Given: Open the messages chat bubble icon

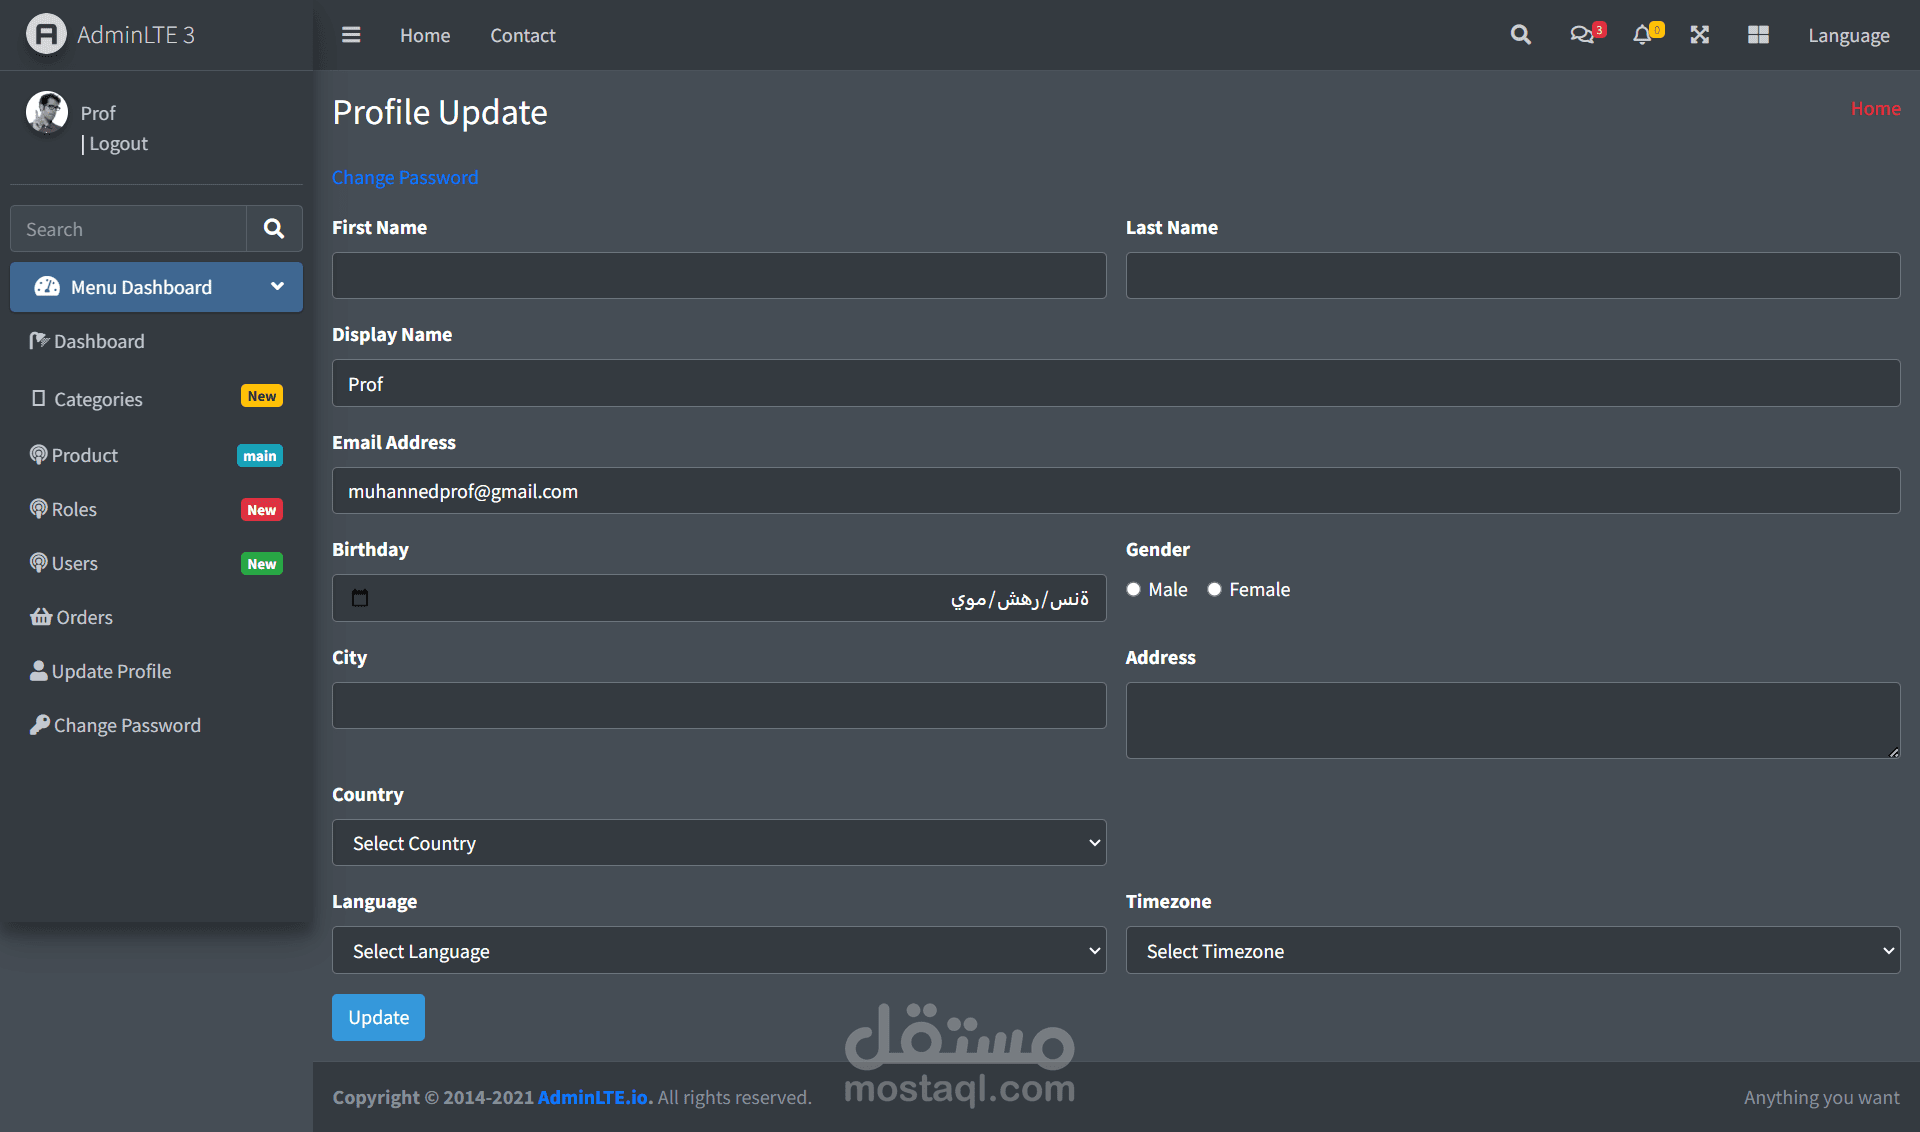Looking at the screenshot, I should [1581, 35].
